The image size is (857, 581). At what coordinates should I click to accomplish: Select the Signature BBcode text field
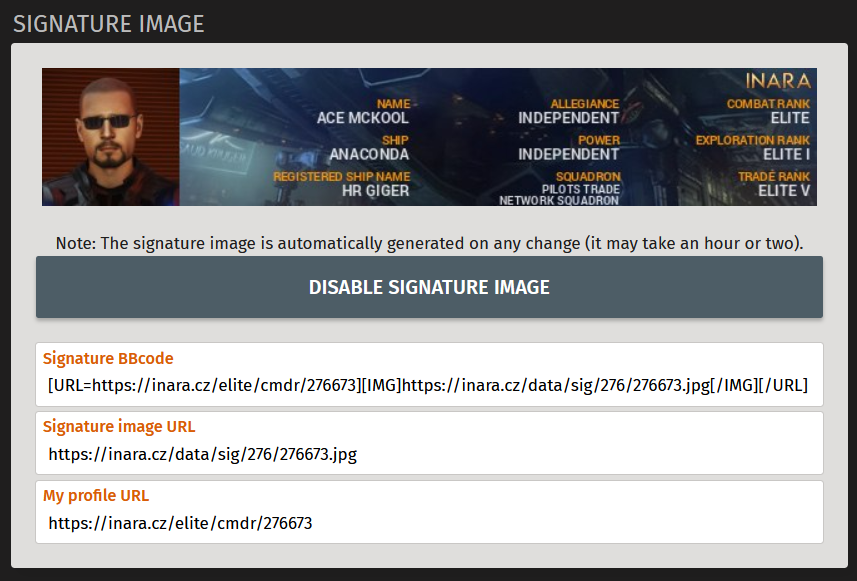point(429,374)
